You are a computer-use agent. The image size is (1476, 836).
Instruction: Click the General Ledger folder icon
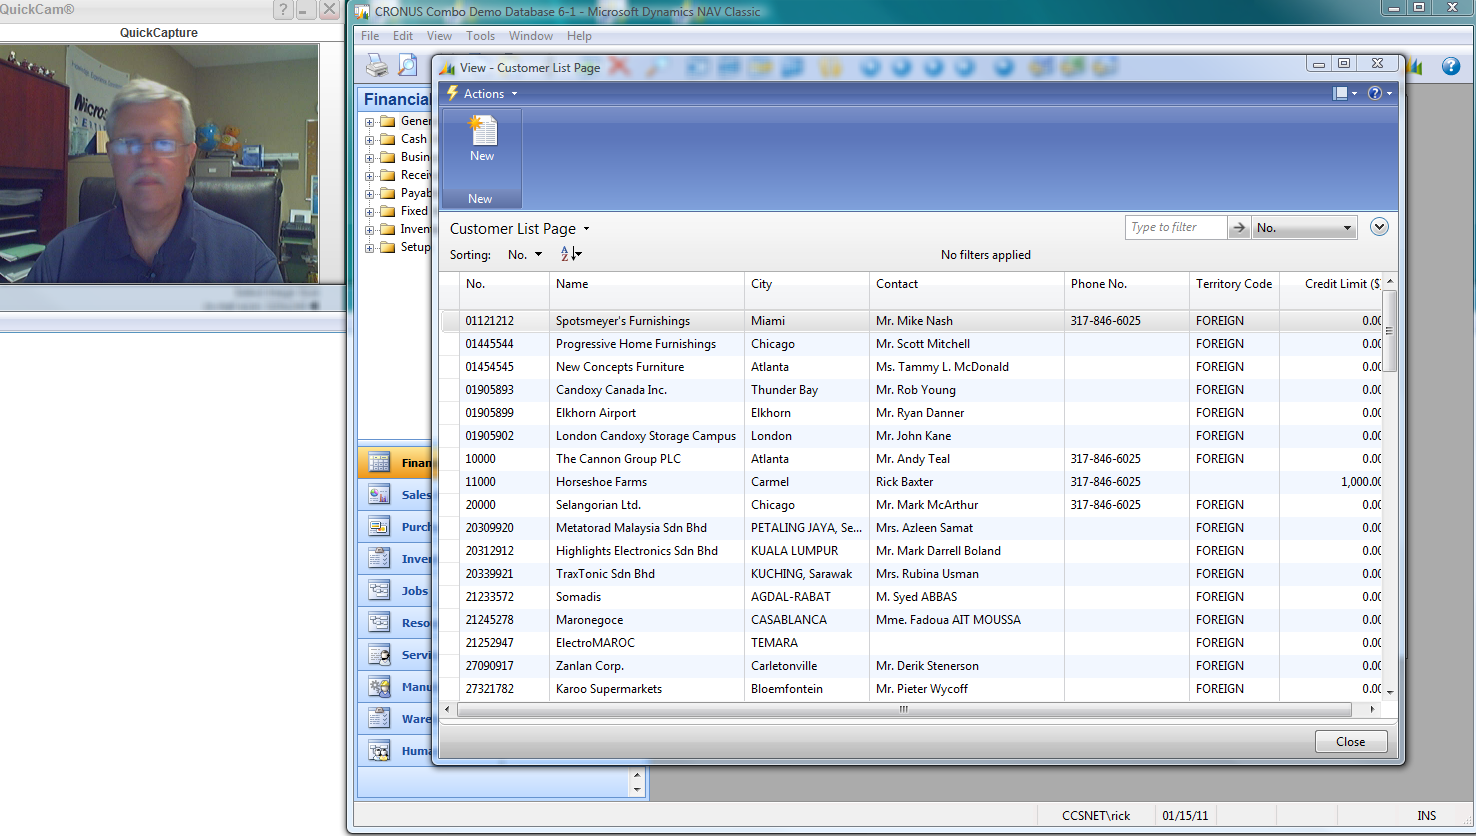coord(387,121)
